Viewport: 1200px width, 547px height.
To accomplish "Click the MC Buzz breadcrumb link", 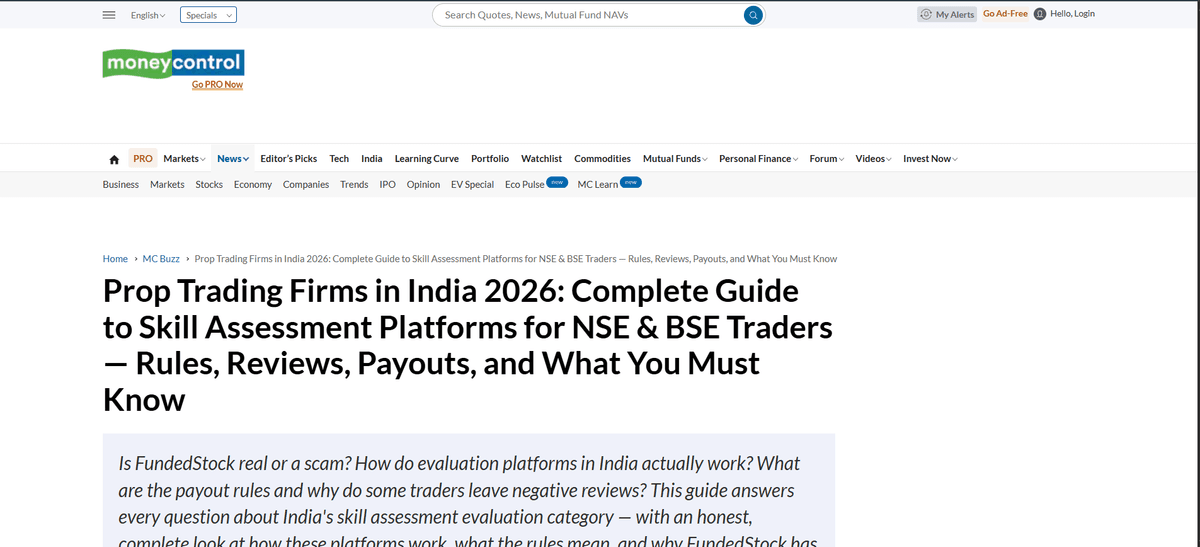I will [161, 259].
